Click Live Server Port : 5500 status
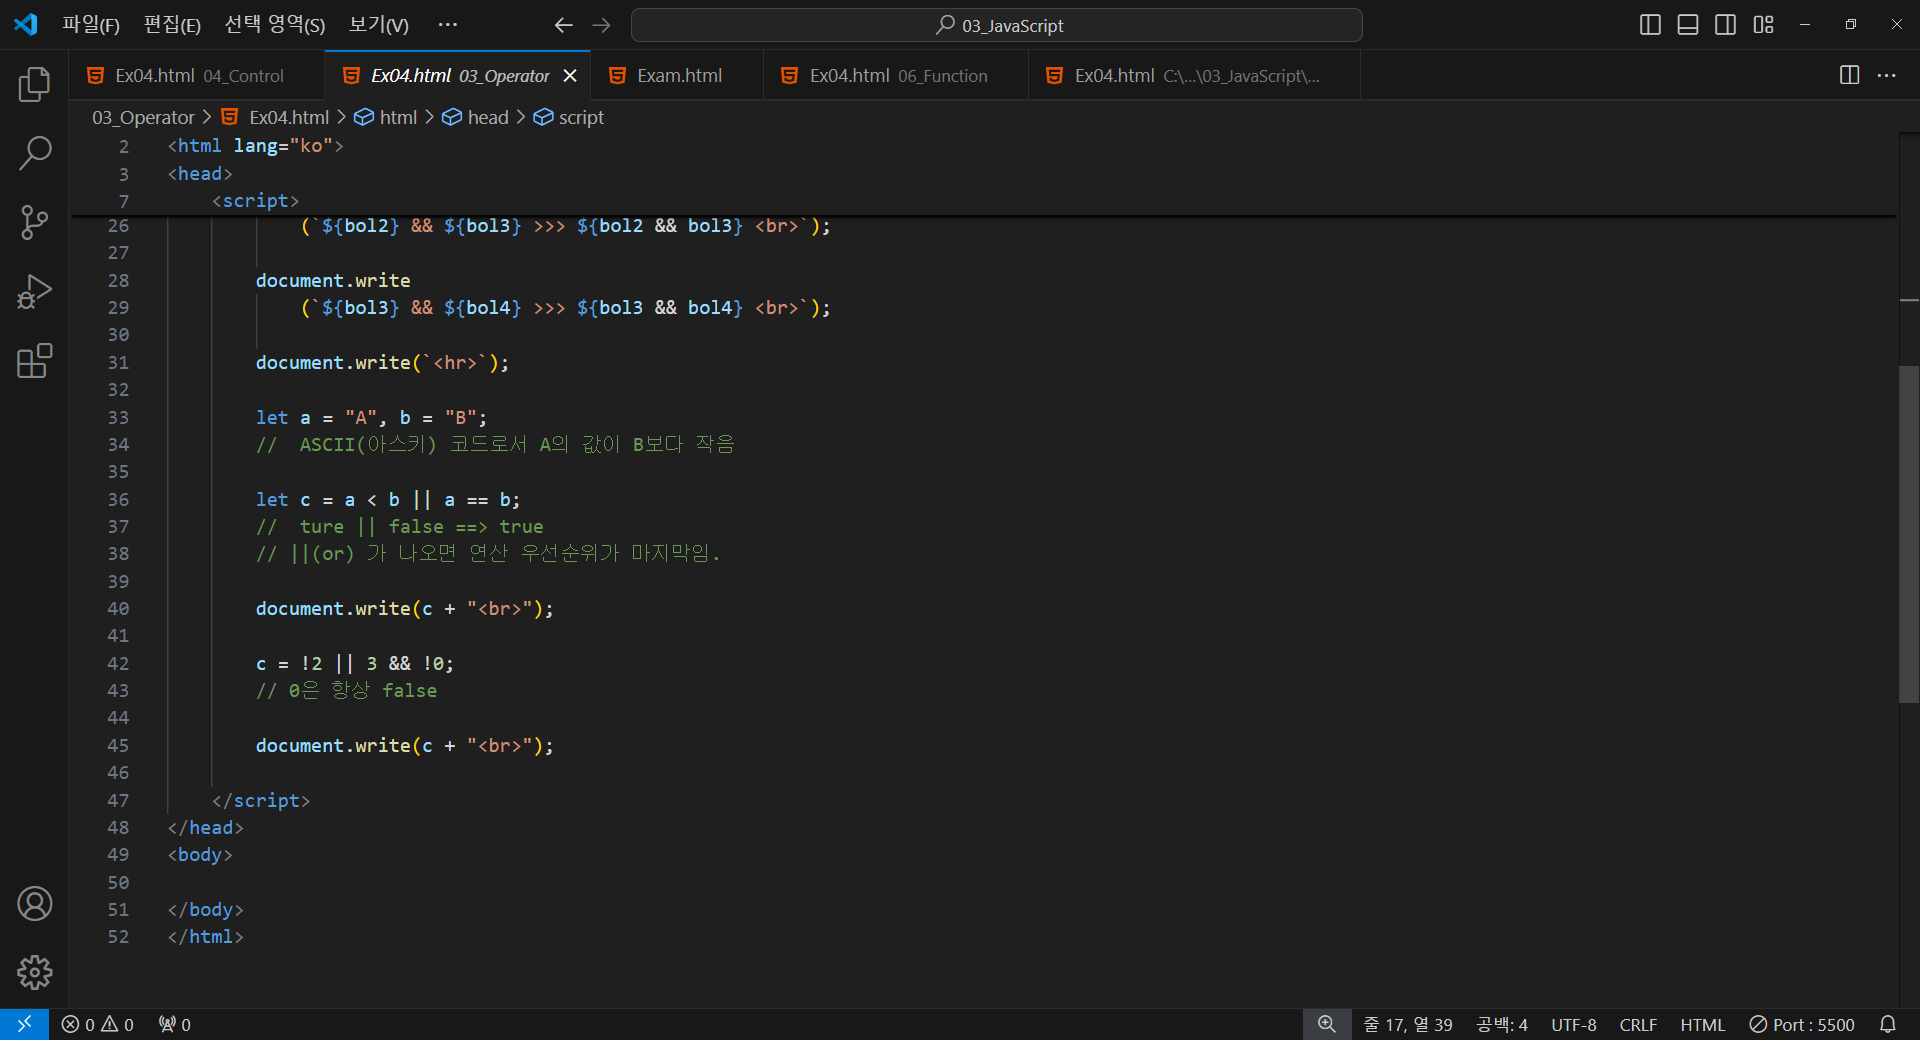 (1802, 1024)
